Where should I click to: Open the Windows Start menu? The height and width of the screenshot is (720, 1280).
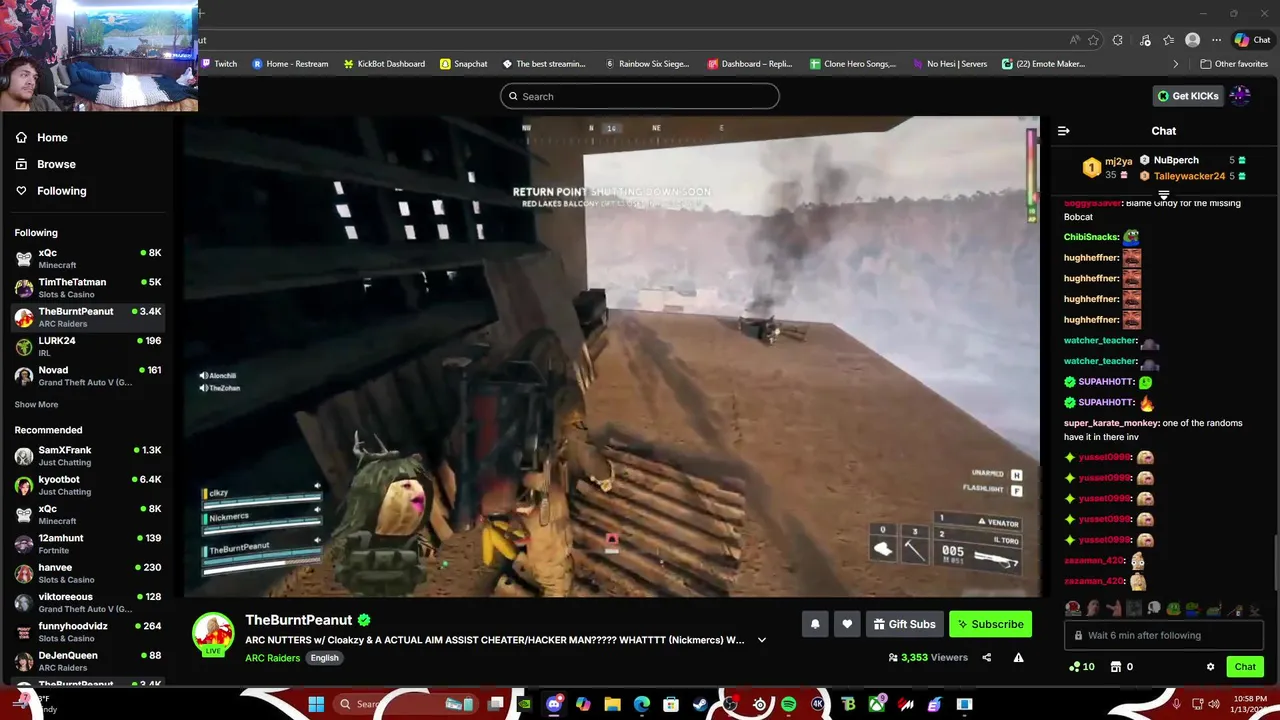coord(316,704)
